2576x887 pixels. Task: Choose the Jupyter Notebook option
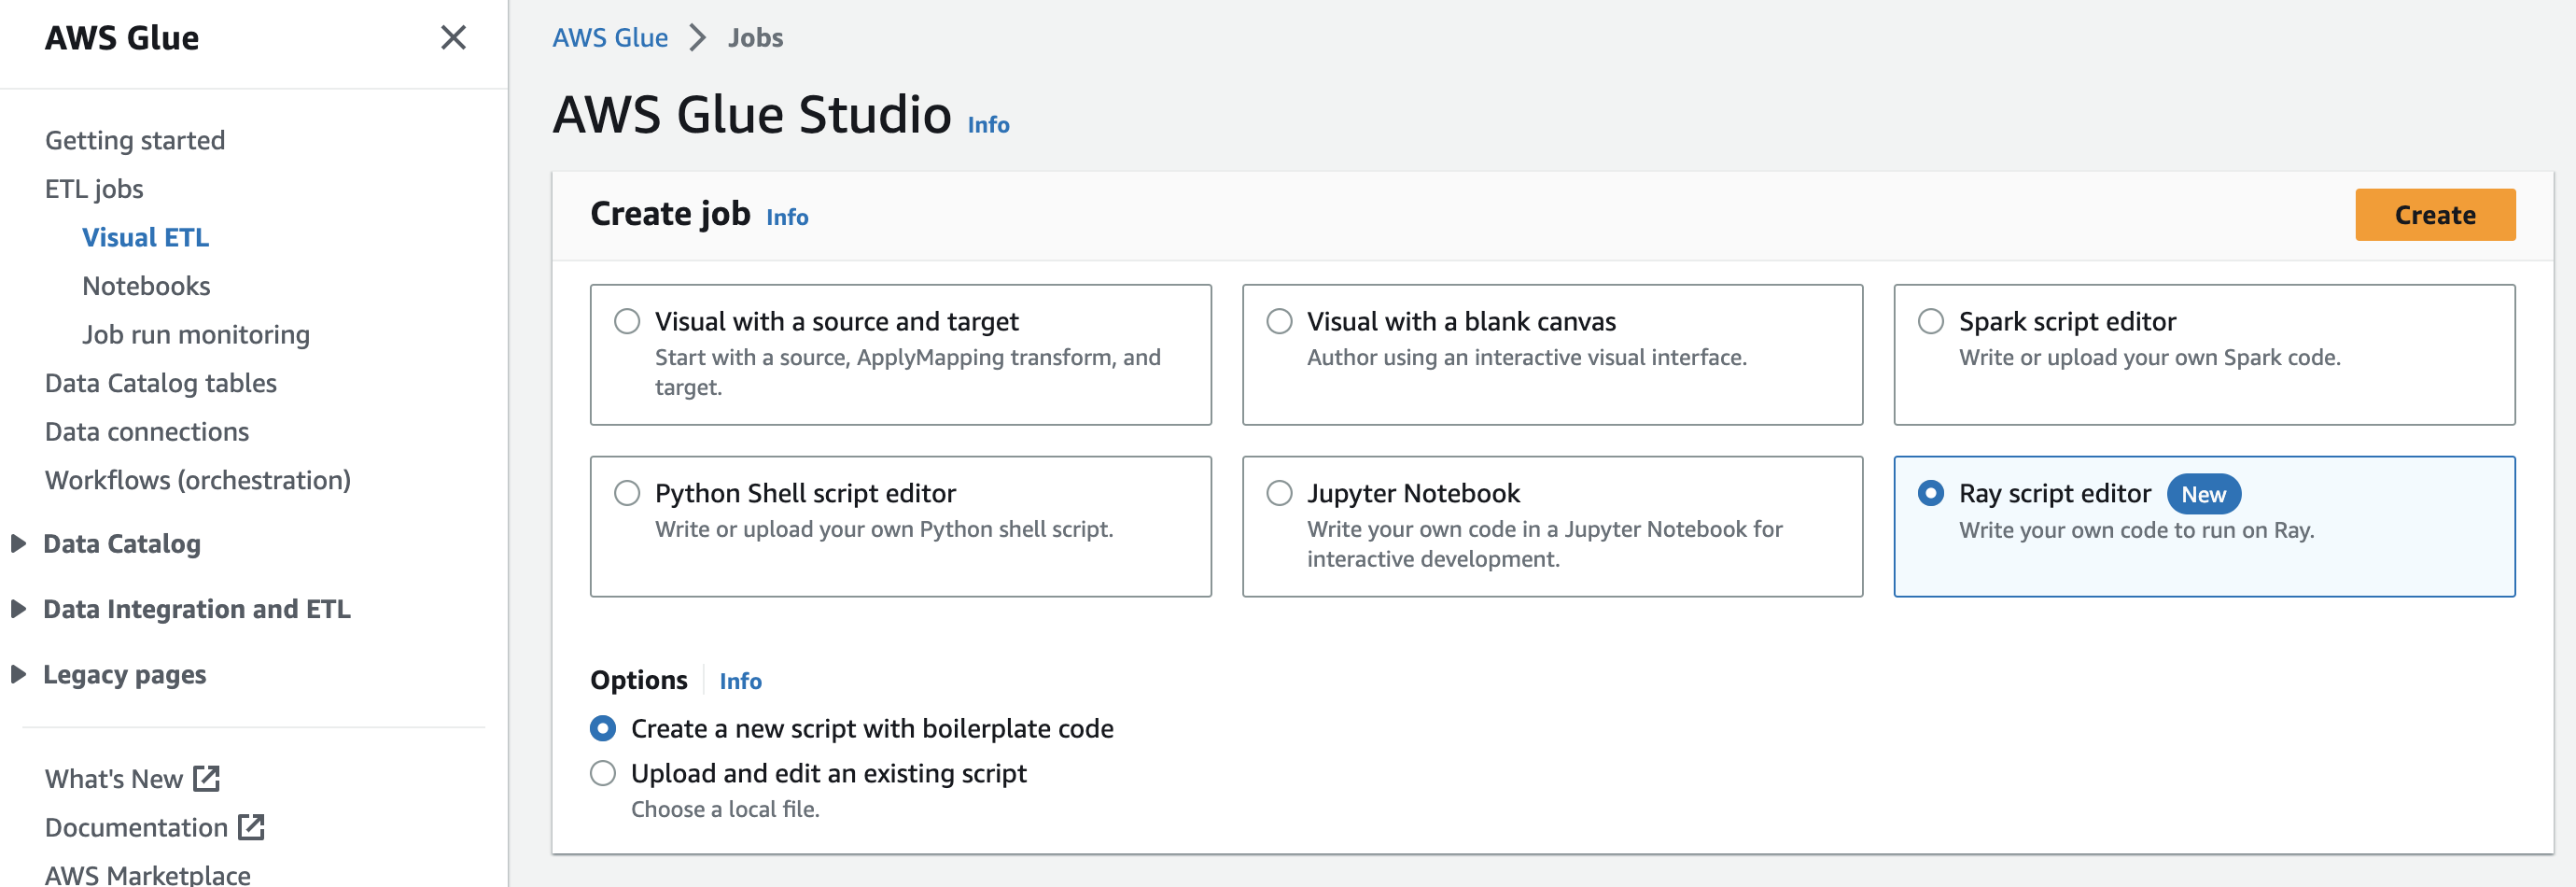(1278, 492)
